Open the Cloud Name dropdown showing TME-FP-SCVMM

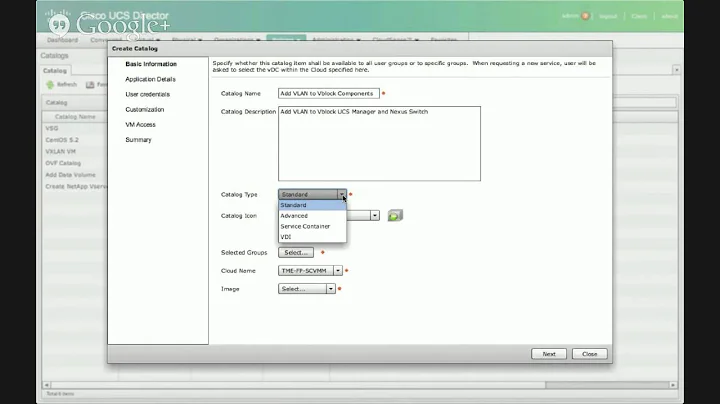310,271
